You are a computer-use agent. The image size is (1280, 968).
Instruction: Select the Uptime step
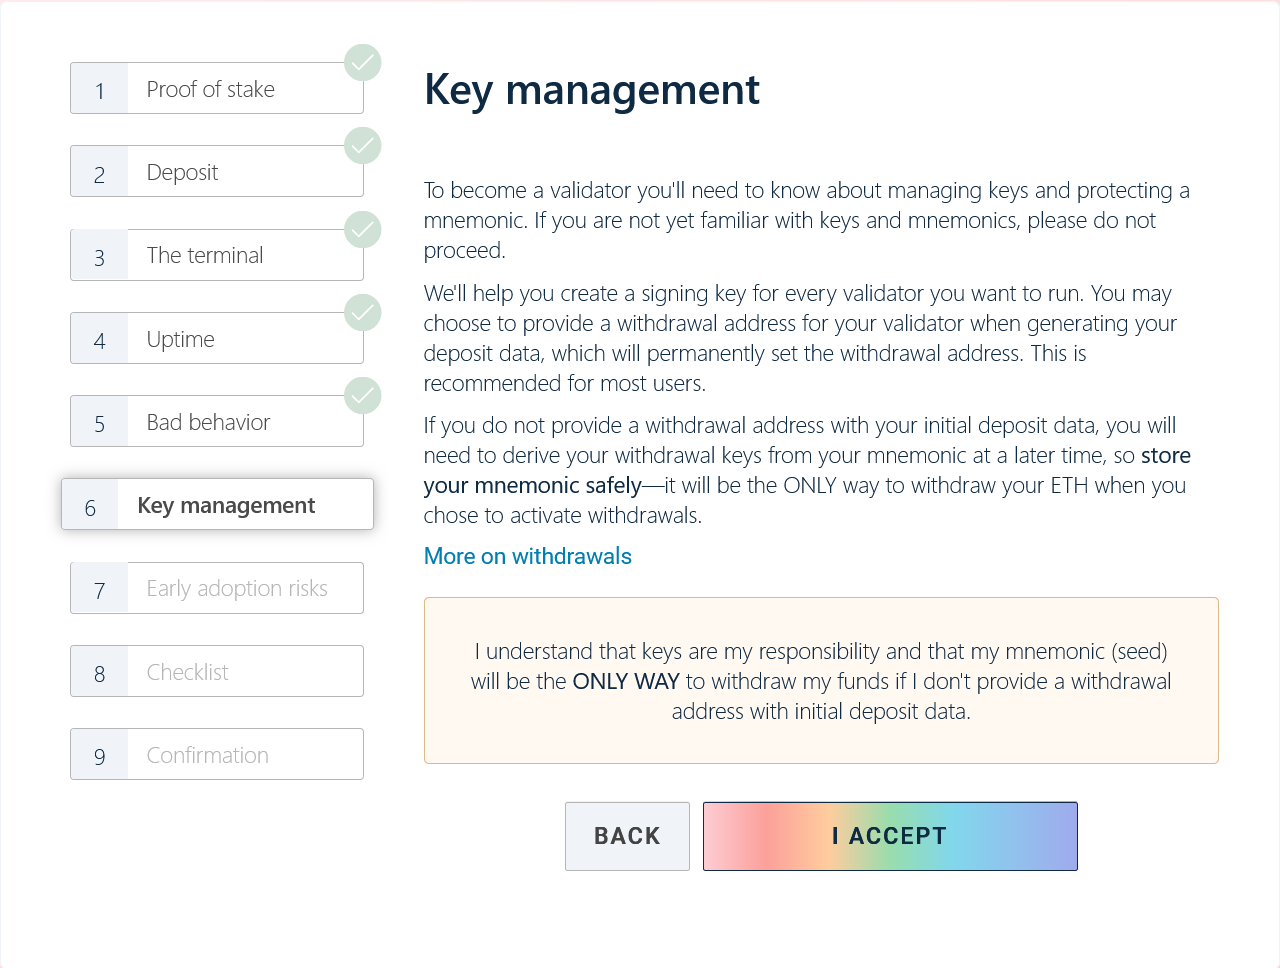(217, 339)
